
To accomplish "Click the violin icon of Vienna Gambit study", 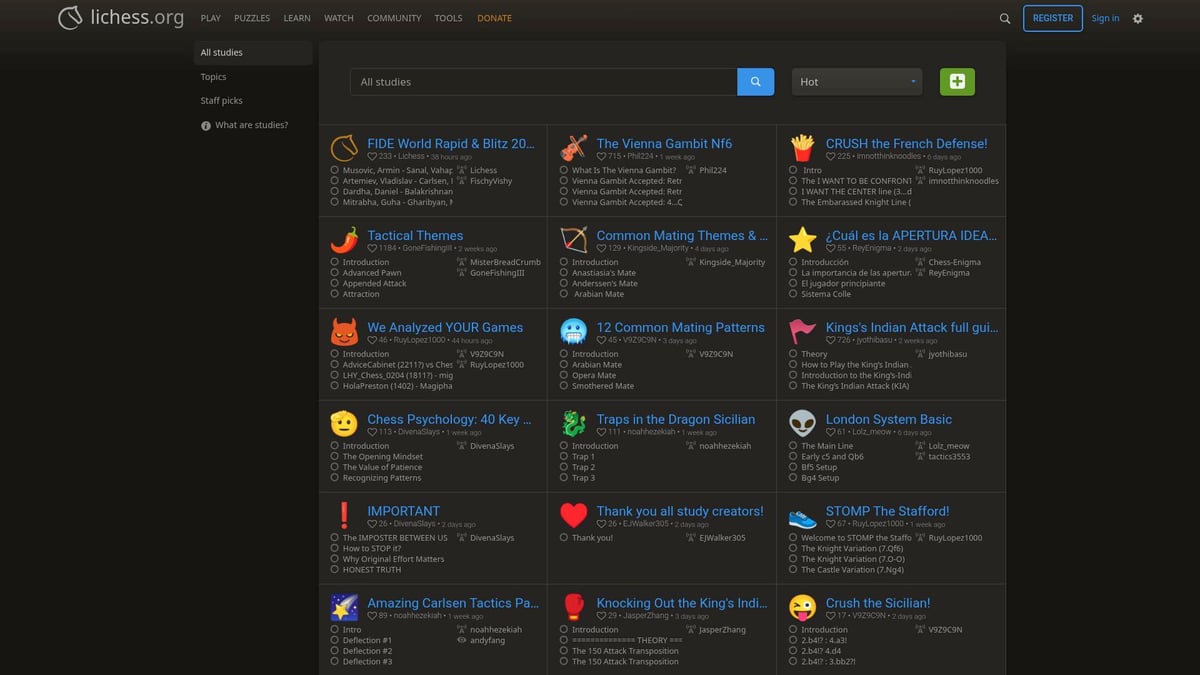I will coord(573,149).
